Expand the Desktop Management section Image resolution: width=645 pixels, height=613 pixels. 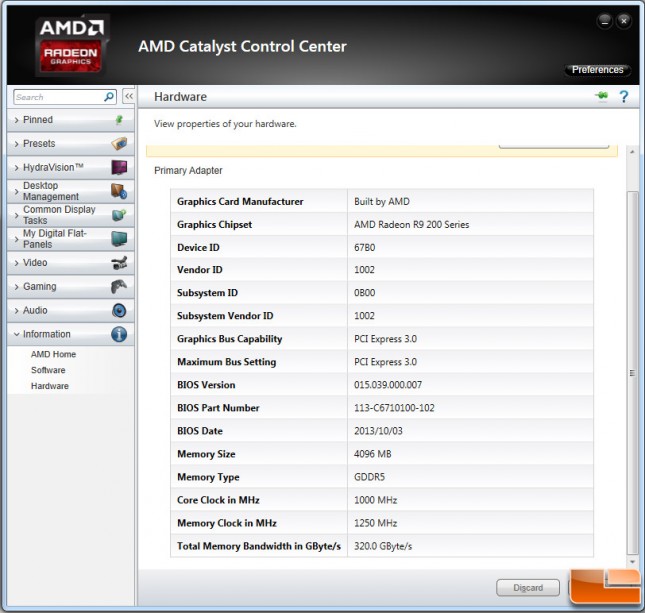coord(71,191)
